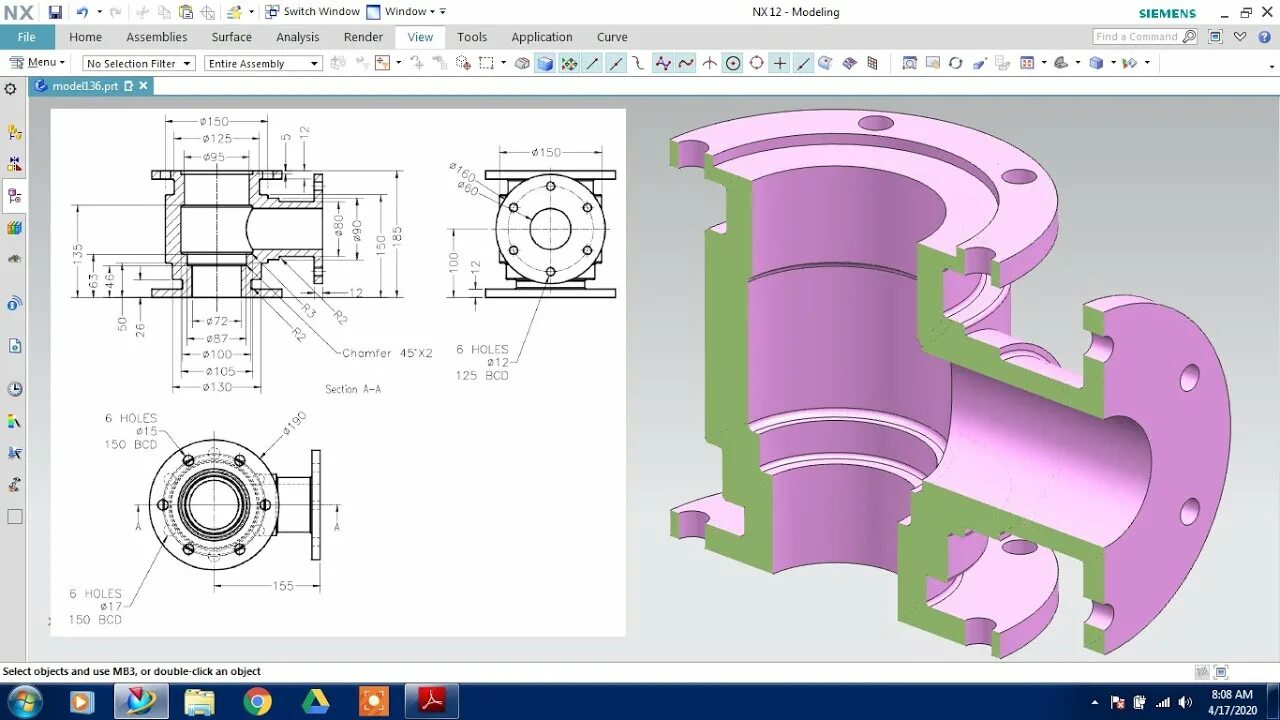Open the Analysis ribbon tab
The width and height of the screenshot is (1280, 720).
(x=297, y=37)
